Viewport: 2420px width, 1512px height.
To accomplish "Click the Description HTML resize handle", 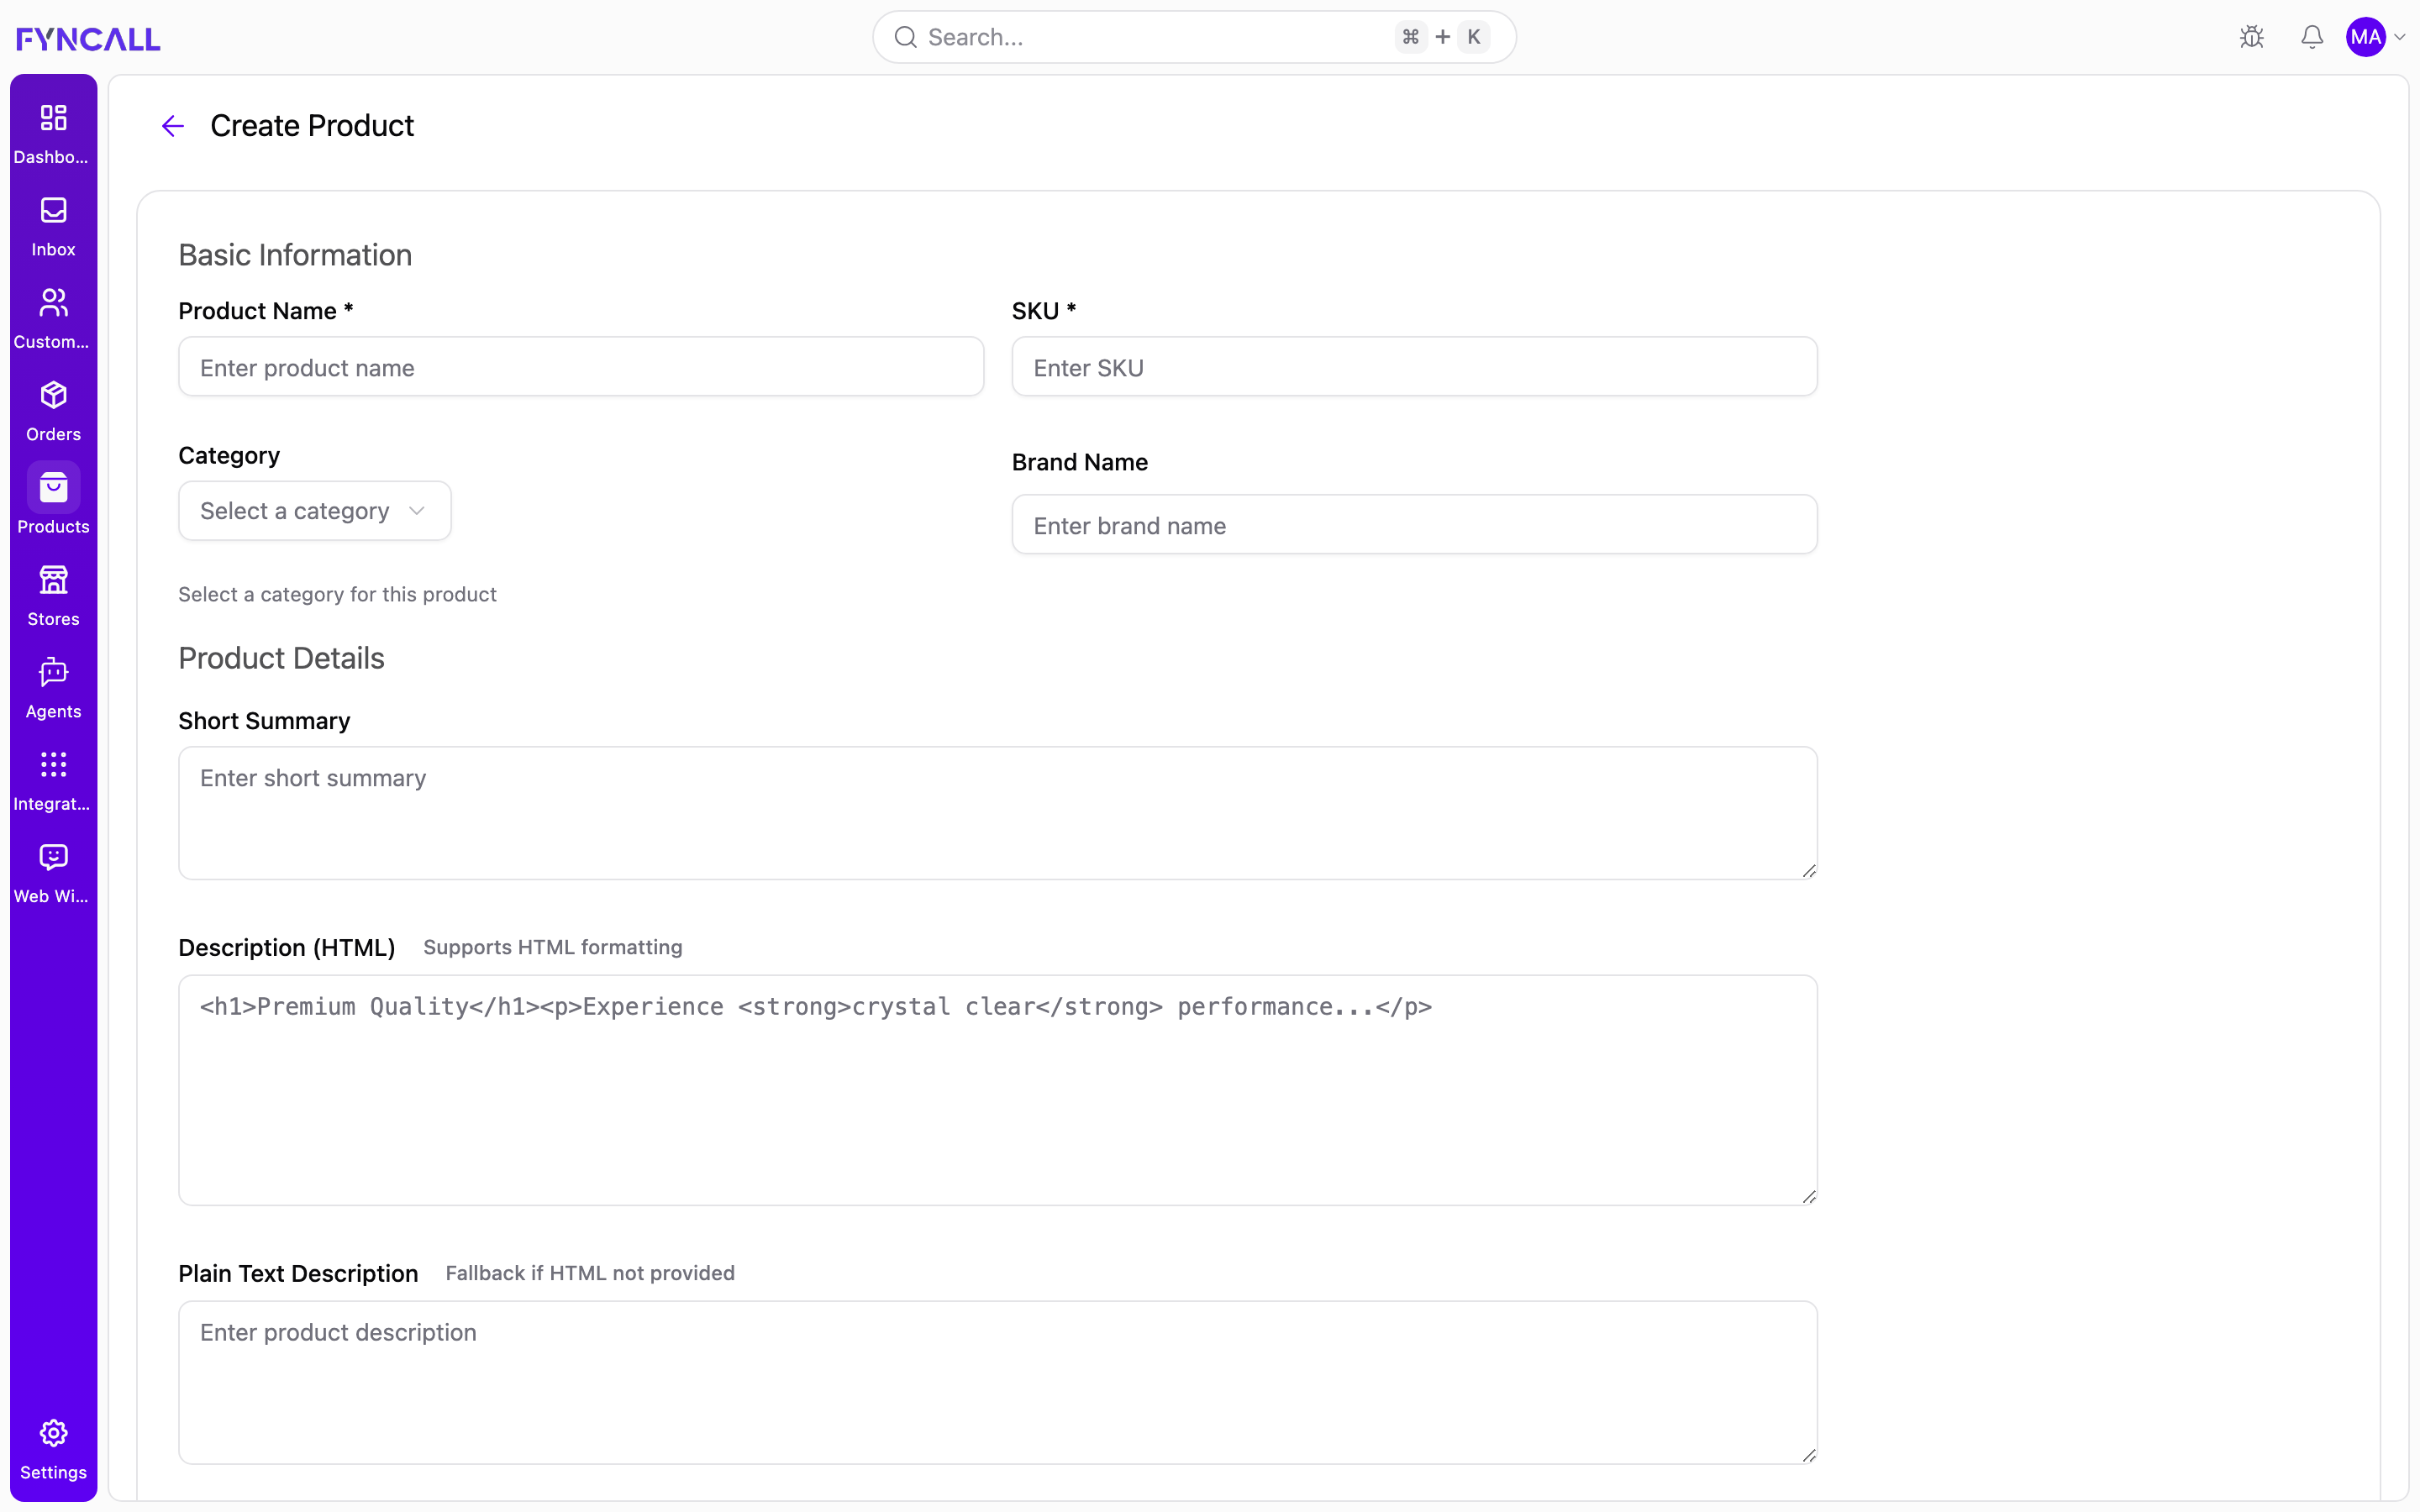I will pos(1809,1197).
